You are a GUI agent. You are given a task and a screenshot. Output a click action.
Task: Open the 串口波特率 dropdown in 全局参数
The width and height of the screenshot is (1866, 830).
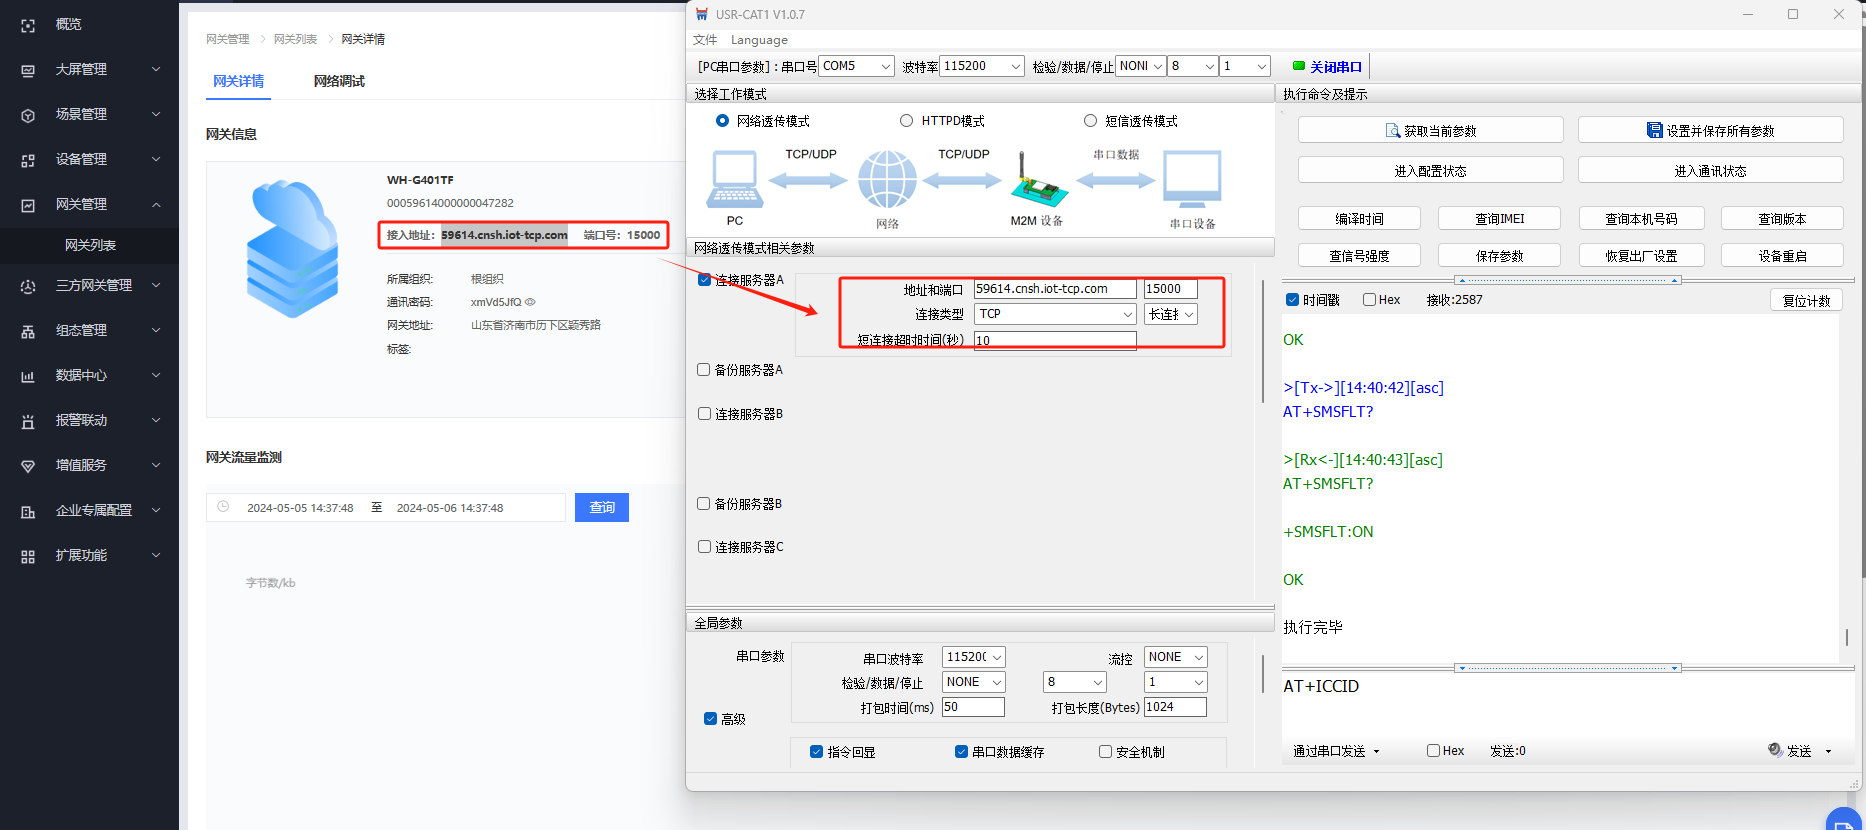(973, 657)
